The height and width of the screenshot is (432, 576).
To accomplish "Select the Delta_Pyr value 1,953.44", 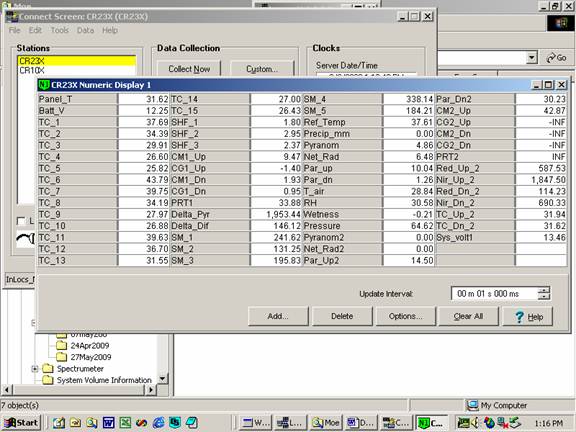I will click(276, 214).
